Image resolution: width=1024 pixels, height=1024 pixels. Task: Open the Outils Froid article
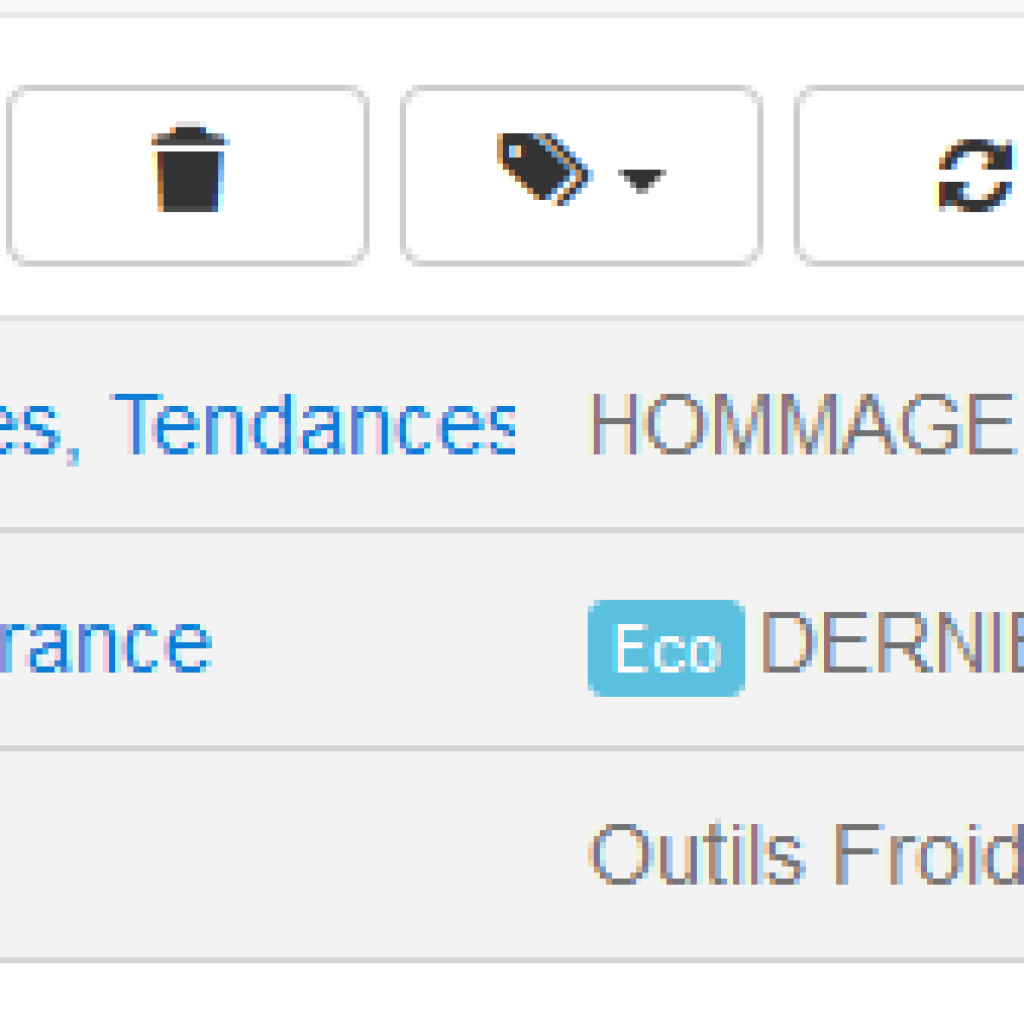click(807, 852)
